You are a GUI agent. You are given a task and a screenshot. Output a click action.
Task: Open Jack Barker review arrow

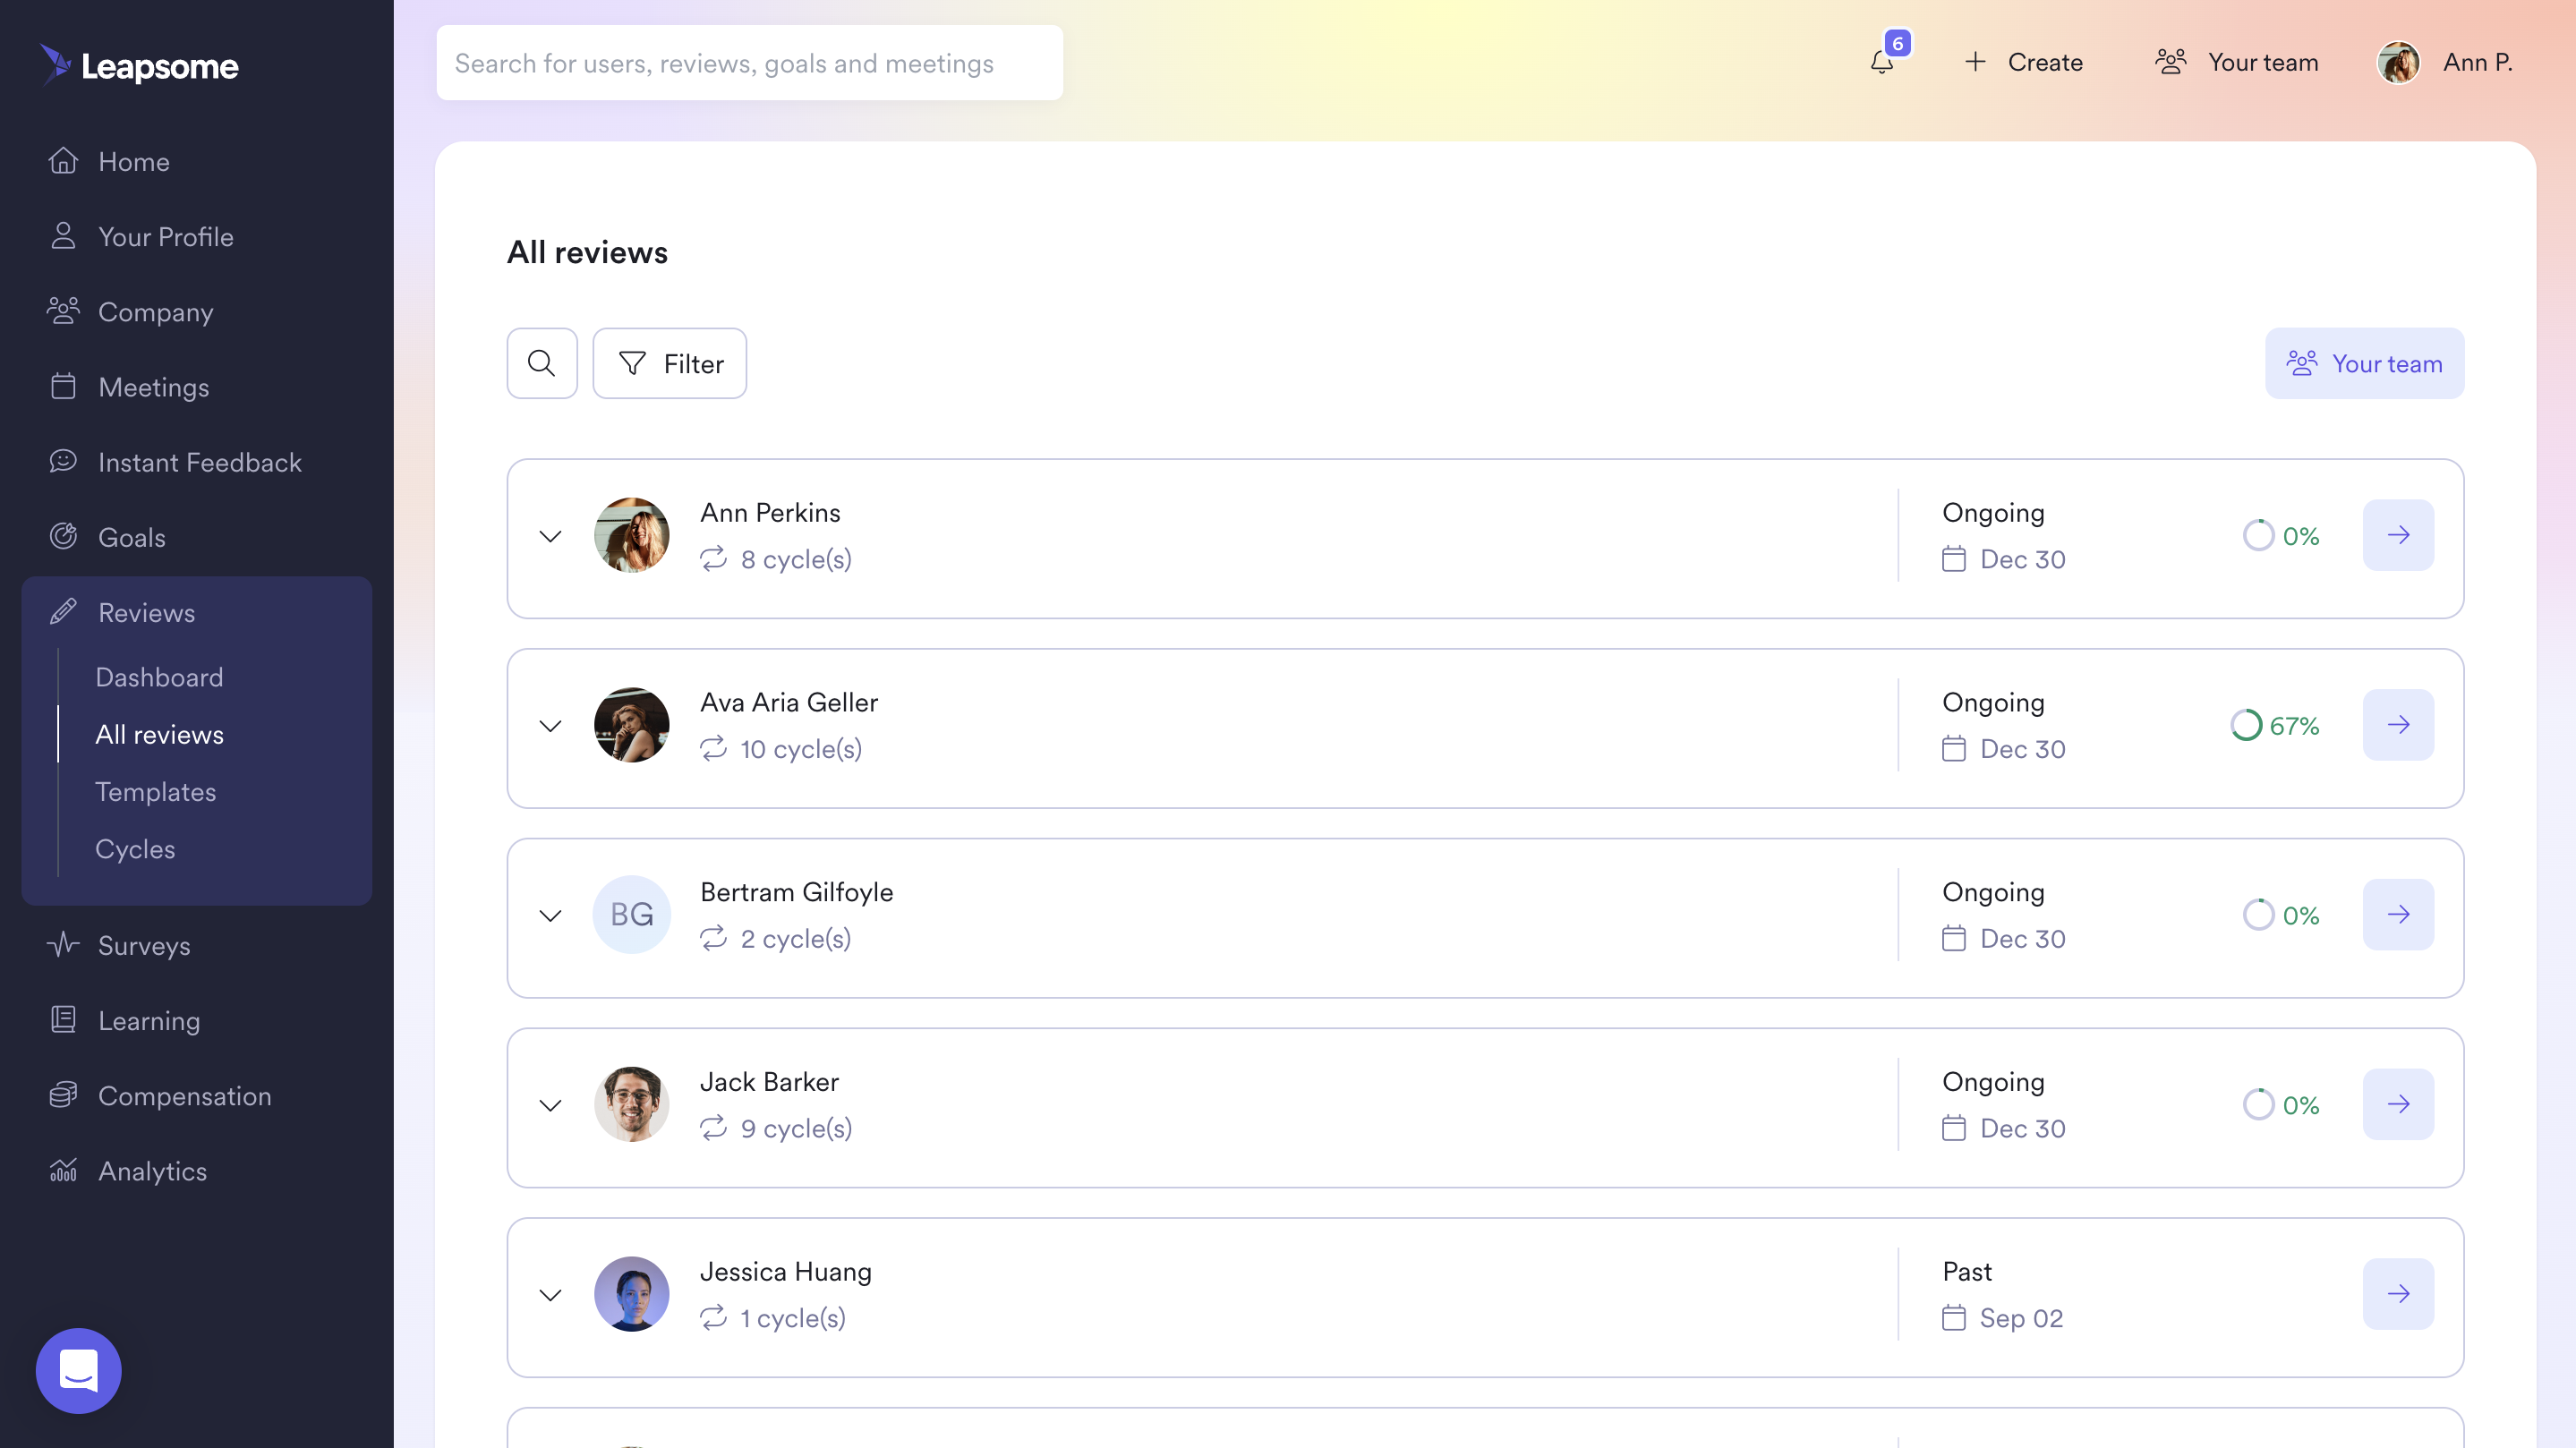coord(2398,1104)
